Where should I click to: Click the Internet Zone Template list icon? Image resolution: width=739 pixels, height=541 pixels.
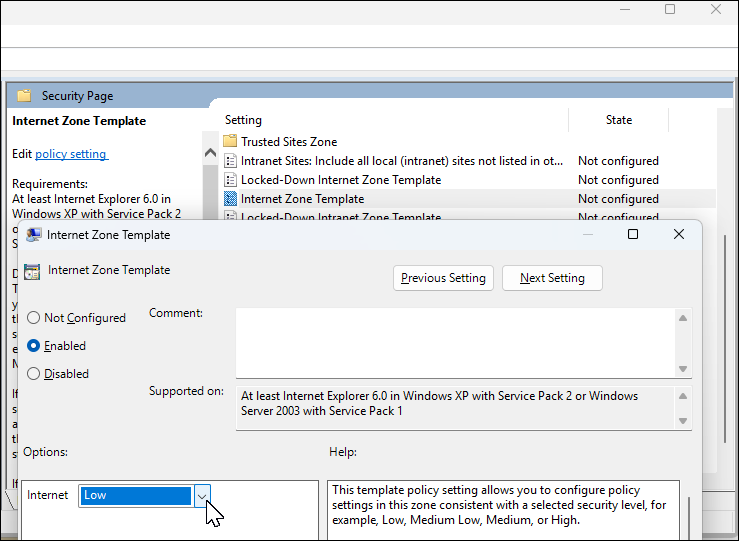click(230, 199)
